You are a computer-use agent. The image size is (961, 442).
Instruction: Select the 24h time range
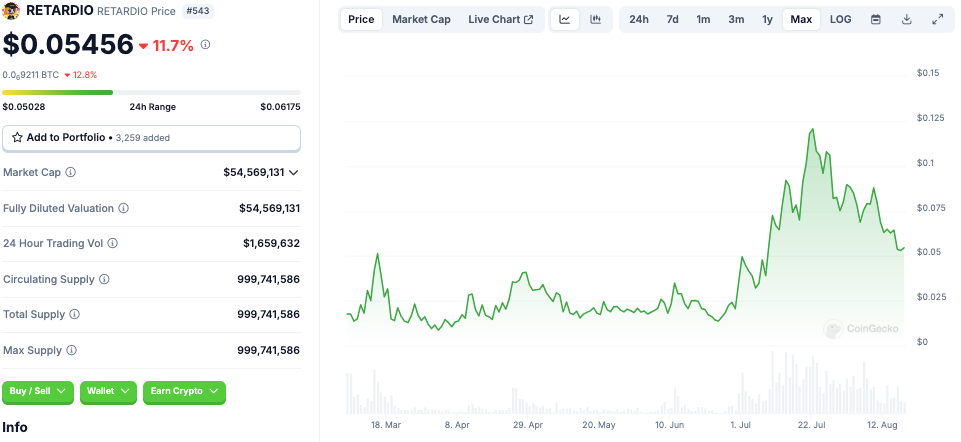(639, 20)
